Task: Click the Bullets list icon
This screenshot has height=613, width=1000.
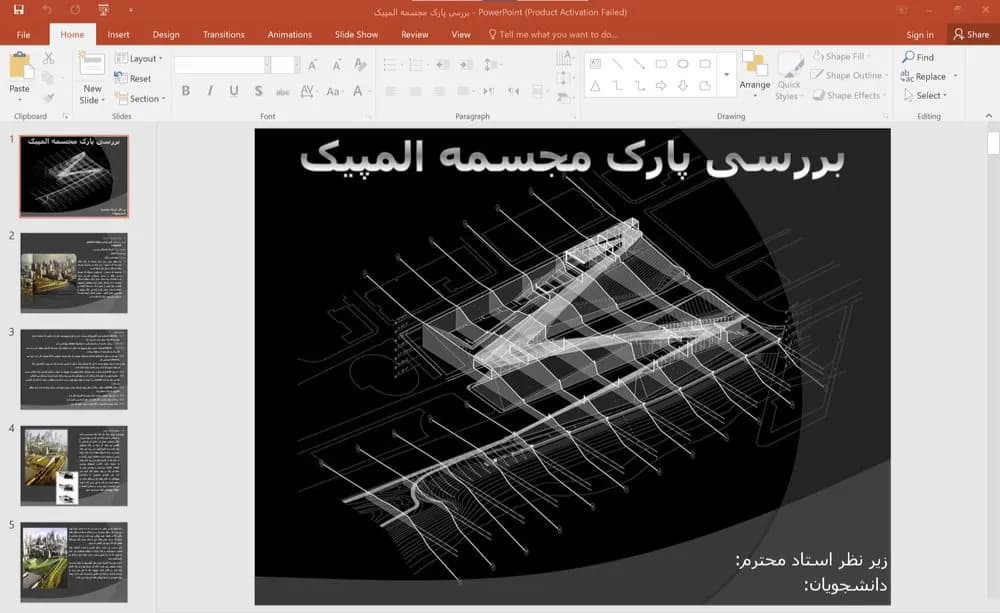Action: point(392,64)
